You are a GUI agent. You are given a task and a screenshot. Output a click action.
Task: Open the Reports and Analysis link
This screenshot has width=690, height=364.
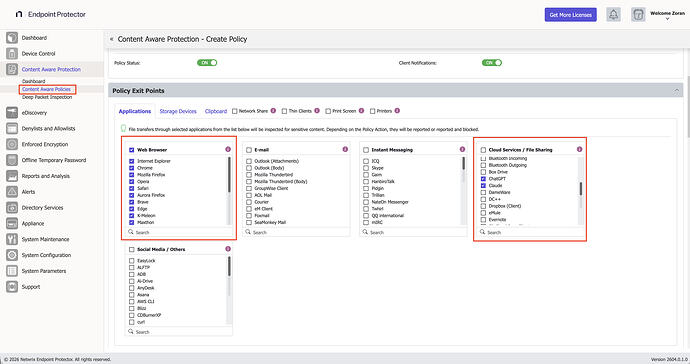tap(46, 176)
